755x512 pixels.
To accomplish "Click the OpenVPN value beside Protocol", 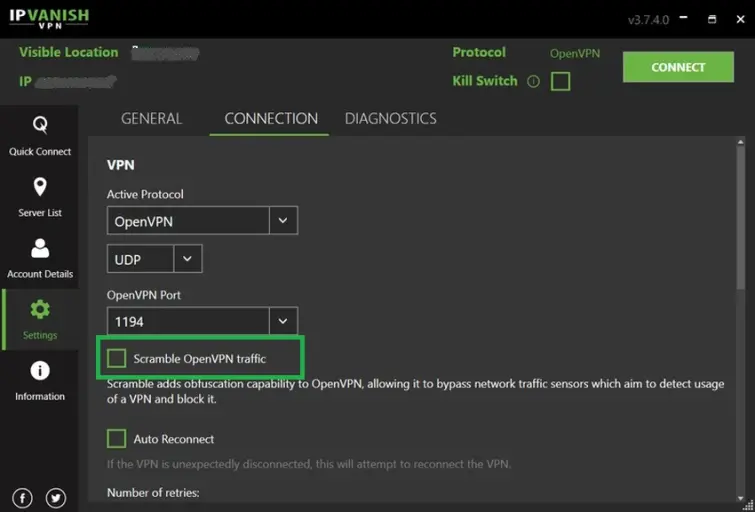I will pyautogui.click(x=575, y=53).
